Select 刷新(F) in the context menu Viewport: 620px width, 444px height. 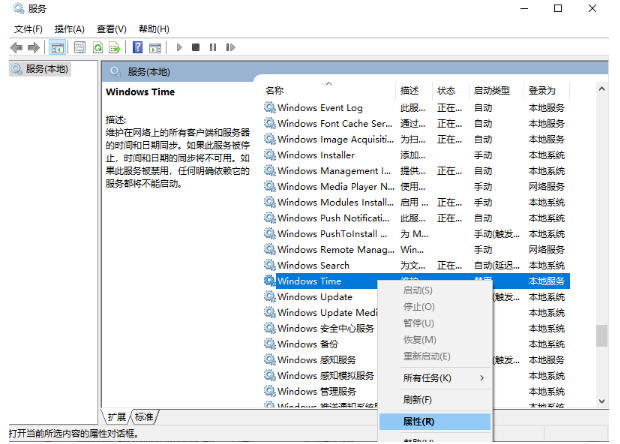[x=417, y=400]
